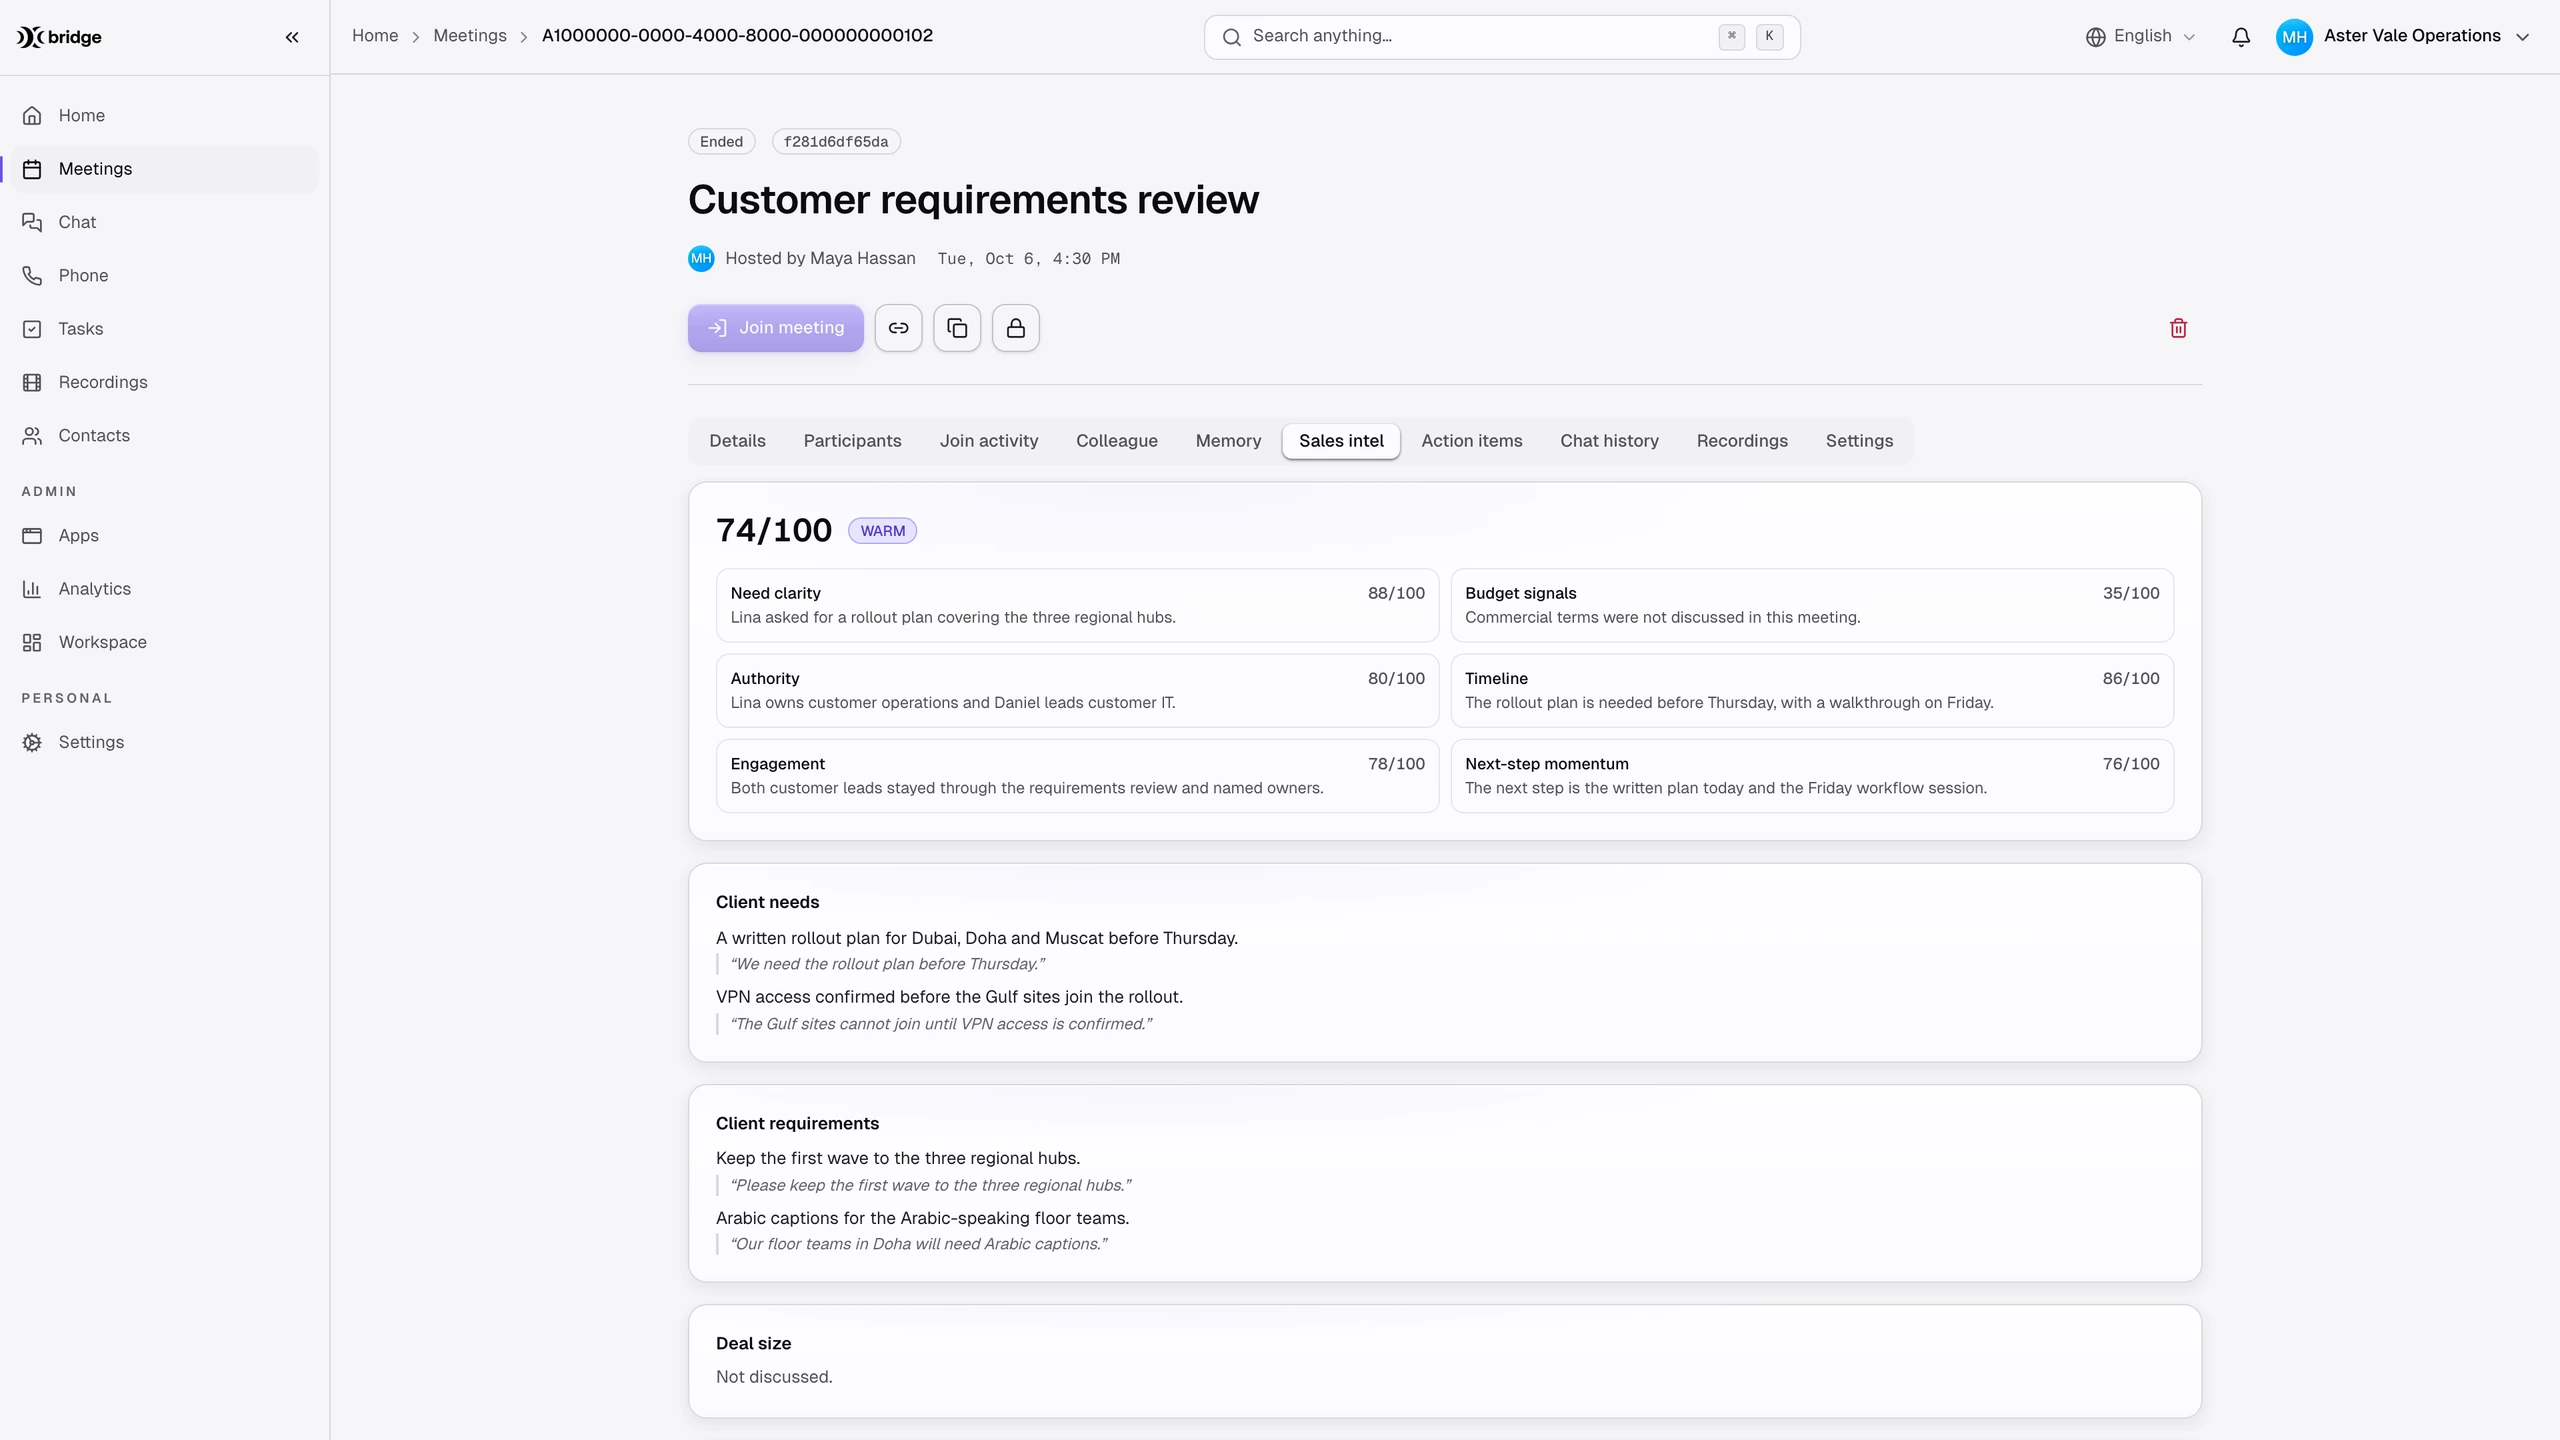Open Chat in the sidebar
Screen dimensions: 2560x1440
coord(164,222)
